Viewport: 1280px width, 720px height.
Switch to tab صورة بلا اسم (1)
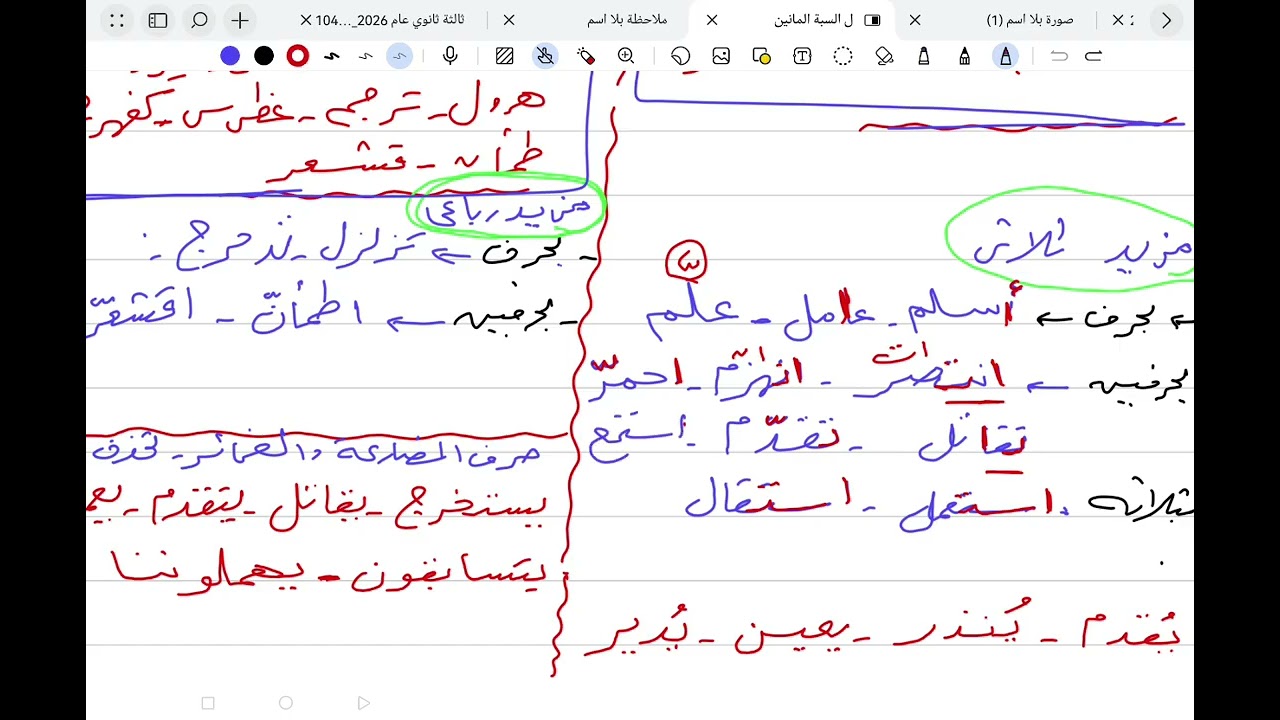1030,20
